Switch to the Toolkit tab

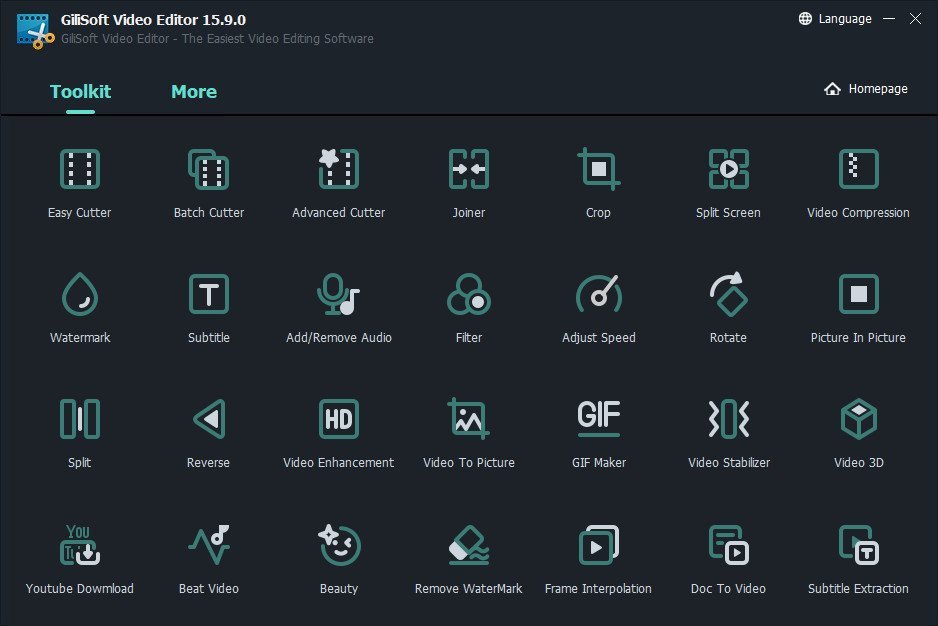[80, 92]
